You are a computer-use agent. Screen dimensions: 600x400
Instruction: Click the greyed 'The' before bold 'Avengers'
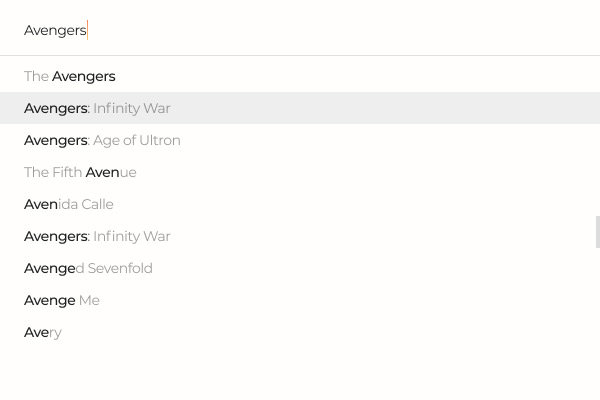coord(36,76)
